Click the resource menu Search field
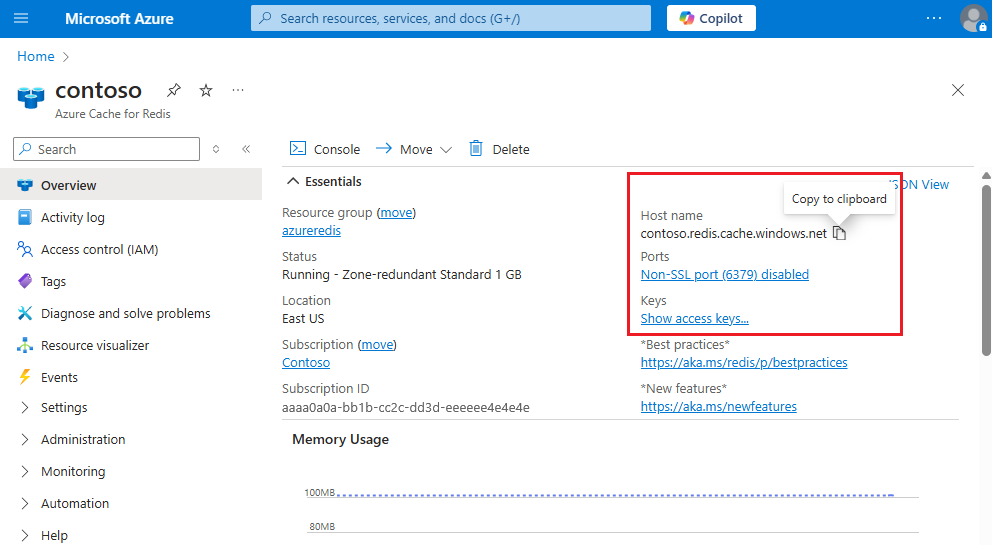The width and height of the screenshot is (992, 545). (106, 149)
